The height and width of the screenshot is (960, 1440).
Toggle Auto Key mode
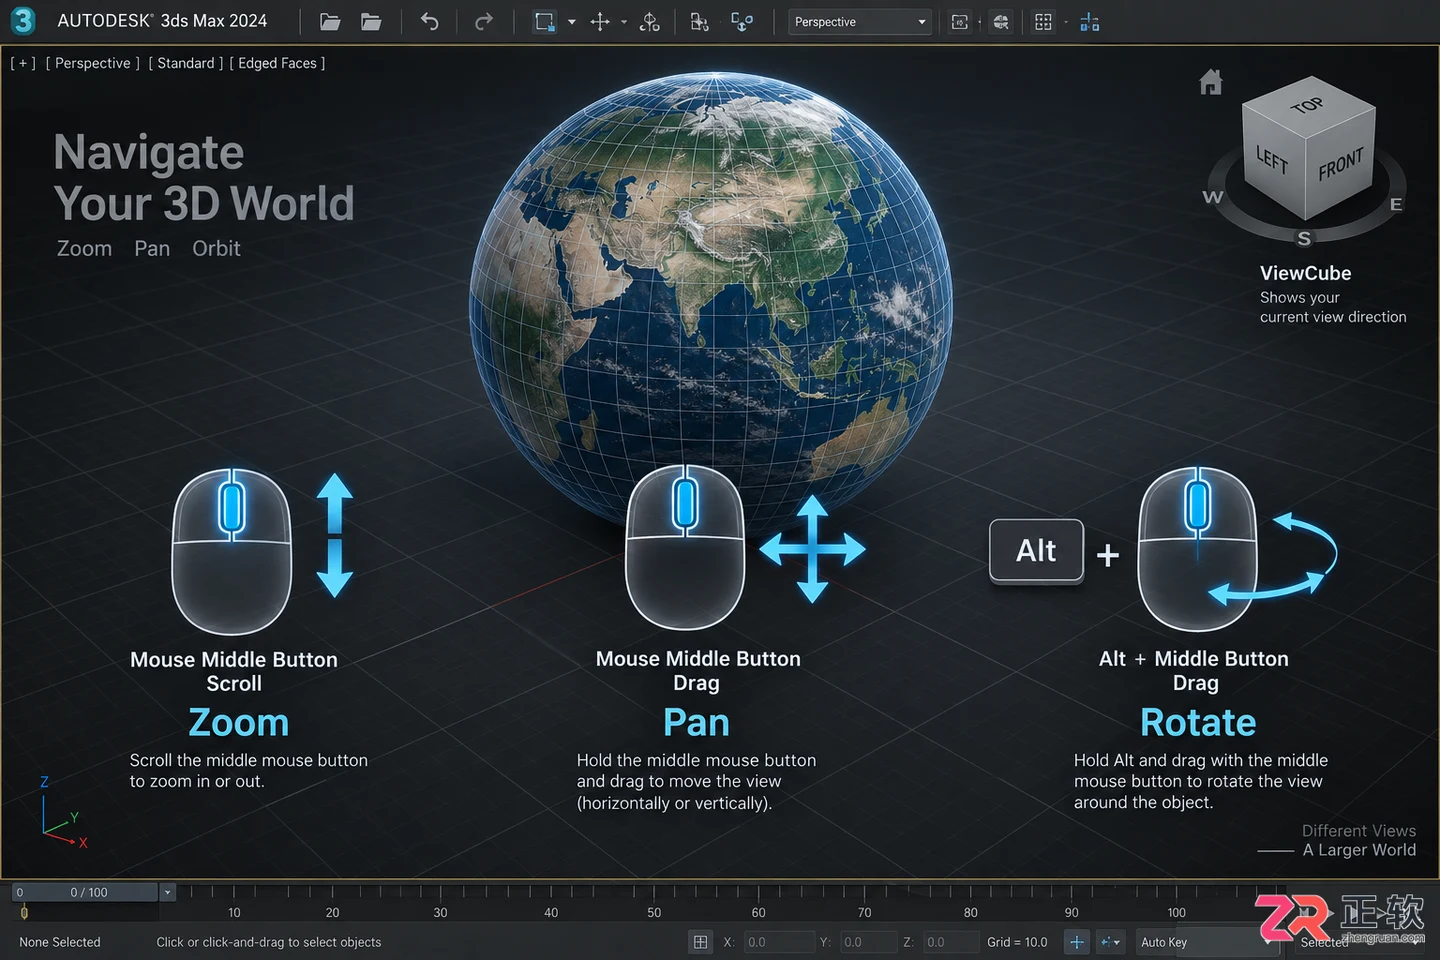tap(1164, 942)
